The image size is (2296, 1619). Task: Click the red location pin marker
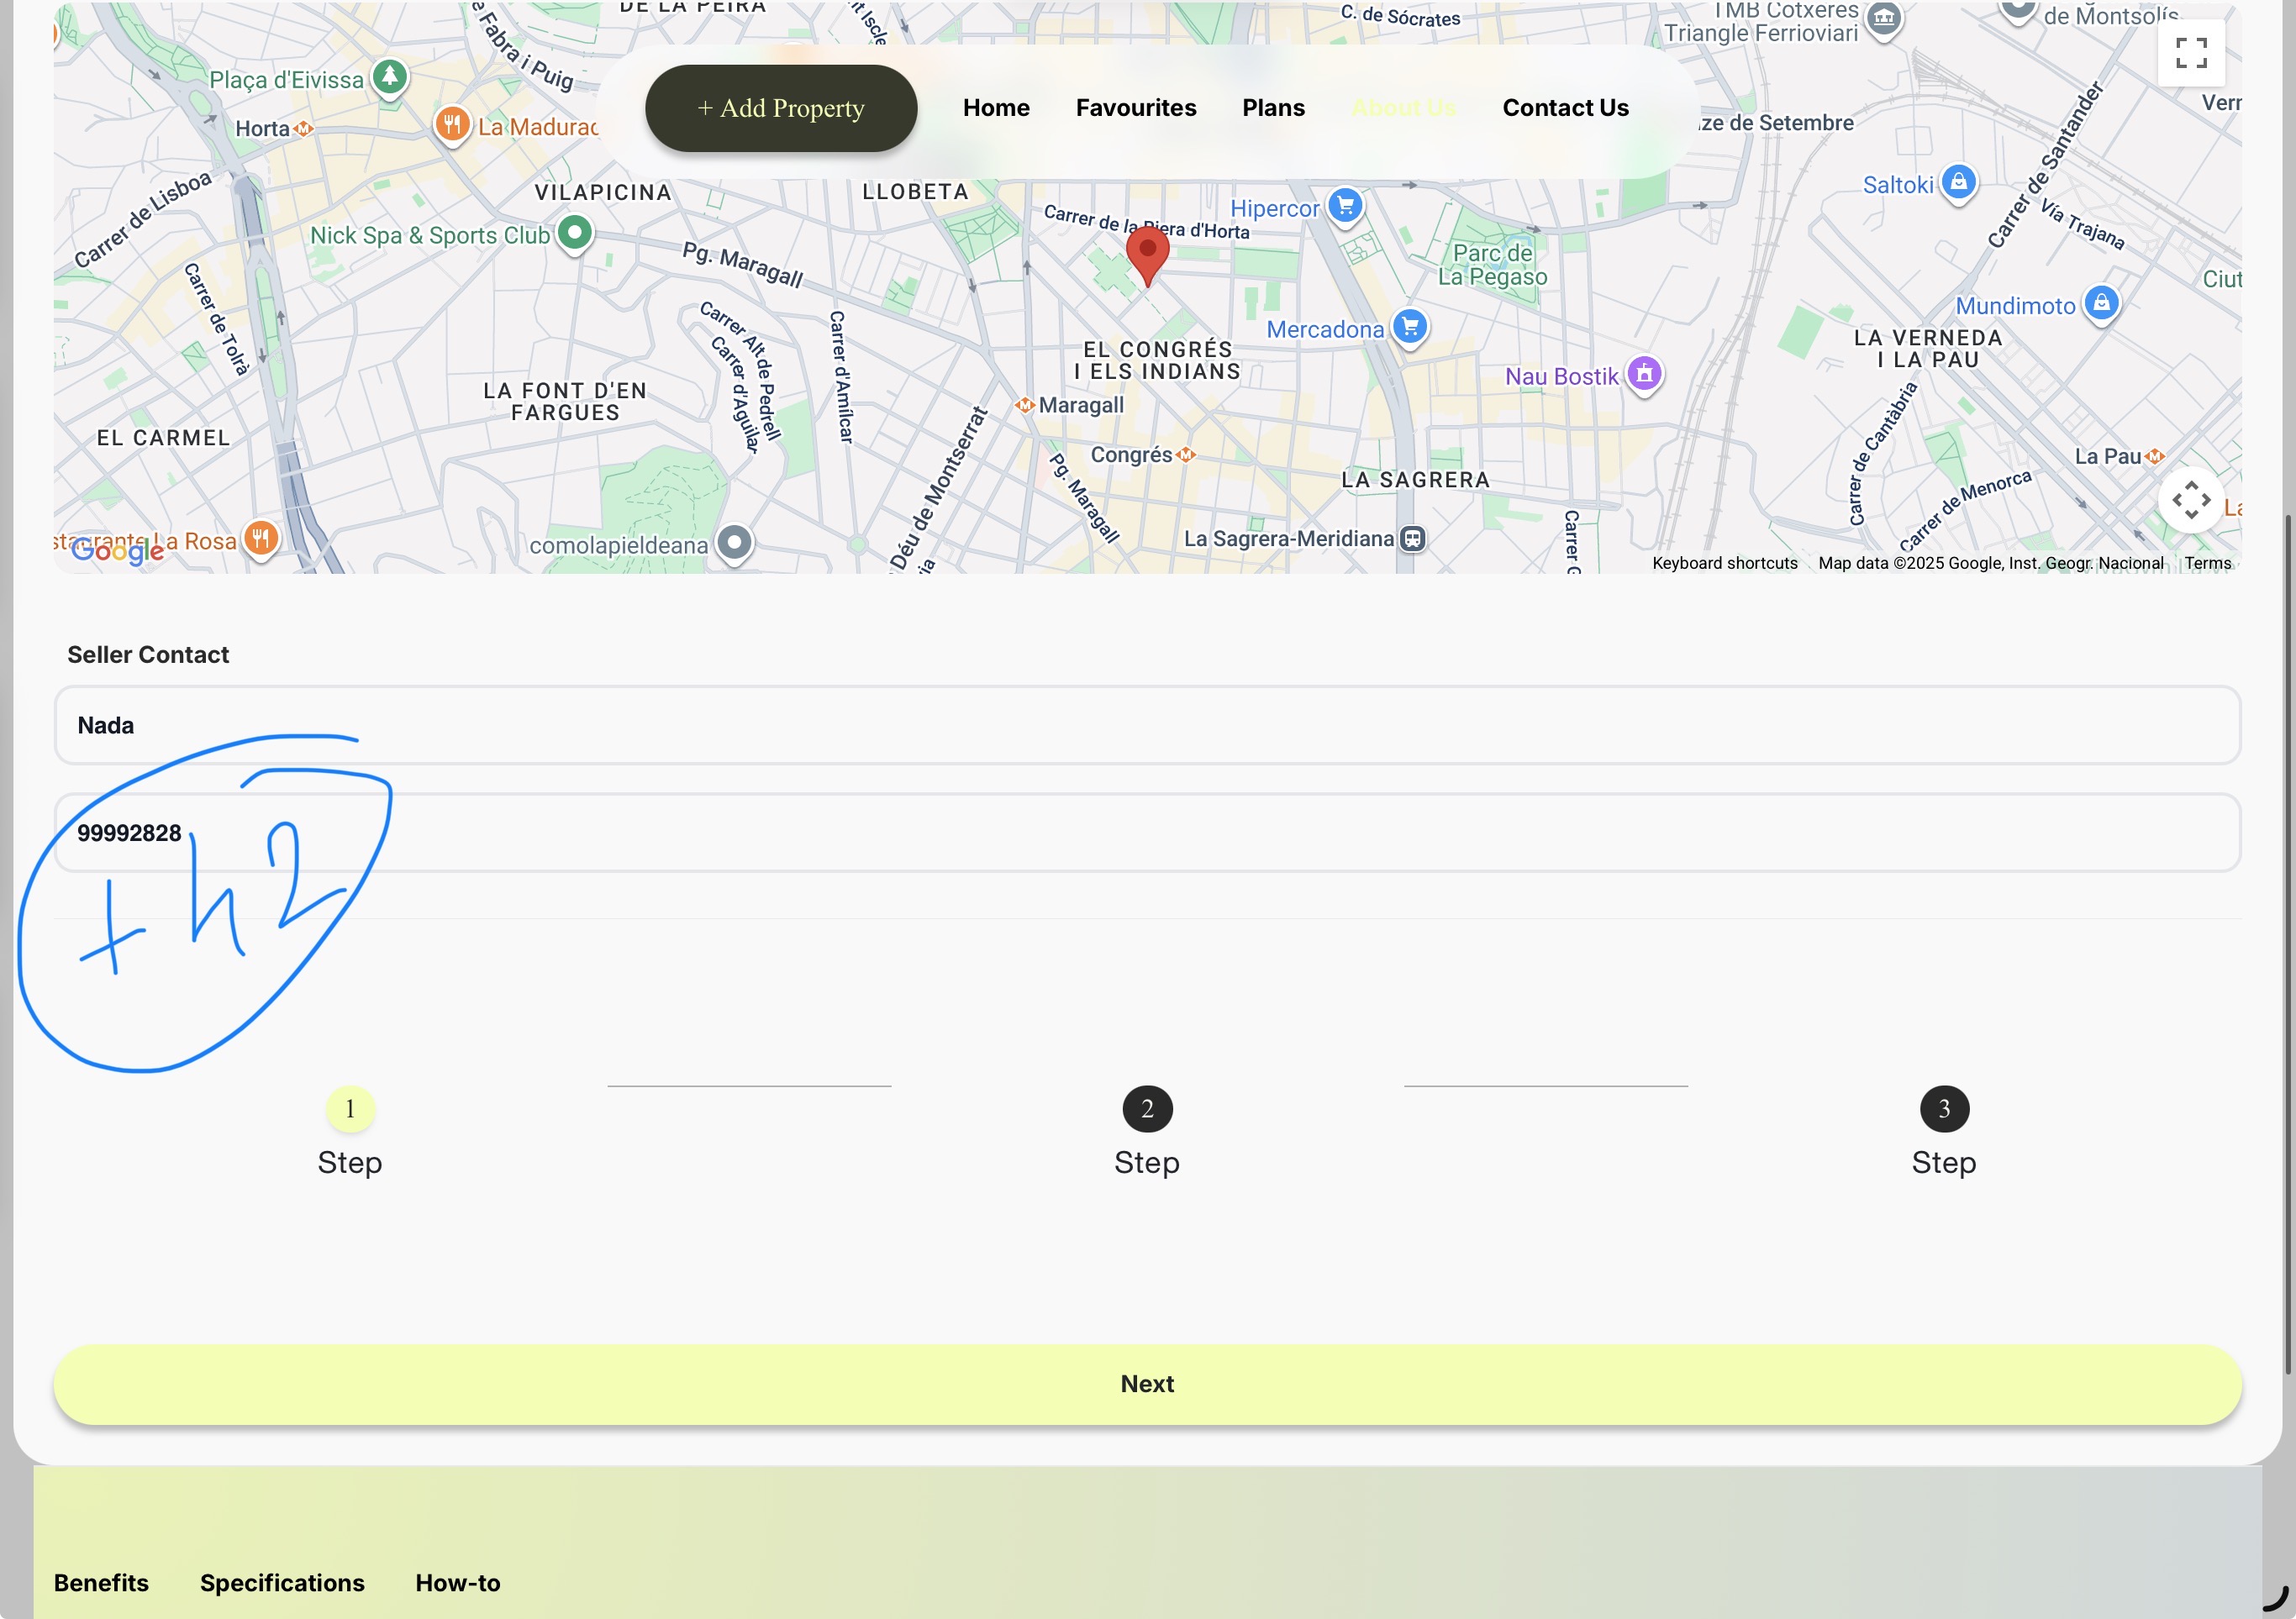[x=1147, y=253]
